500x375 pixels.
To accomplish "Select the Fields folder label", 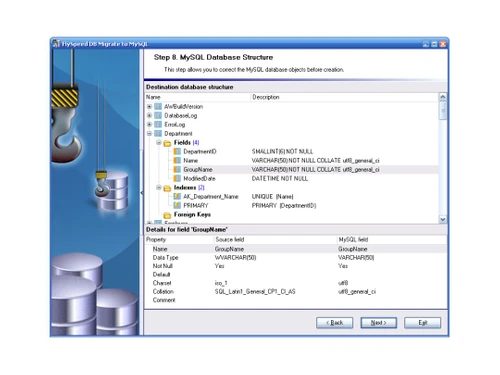I will click(182, 143).
